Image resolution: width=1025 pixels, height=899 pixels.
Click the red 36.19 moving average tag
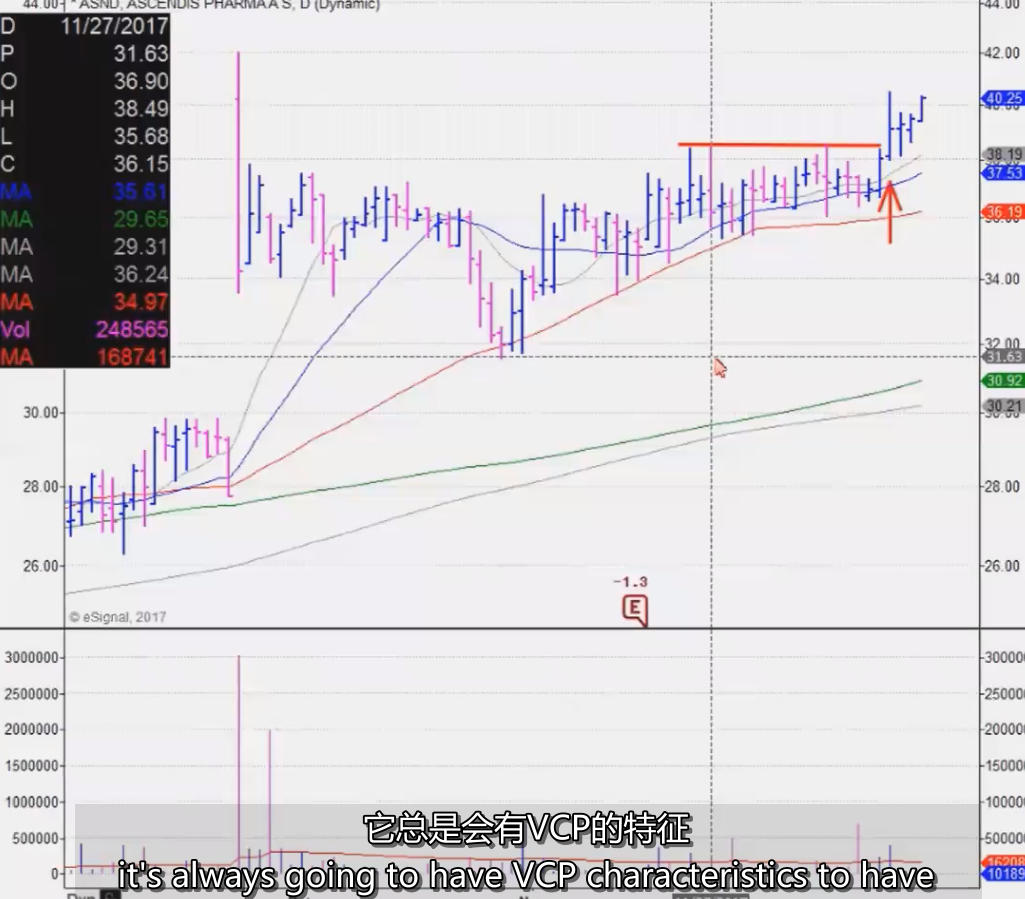coord(1003,211)
